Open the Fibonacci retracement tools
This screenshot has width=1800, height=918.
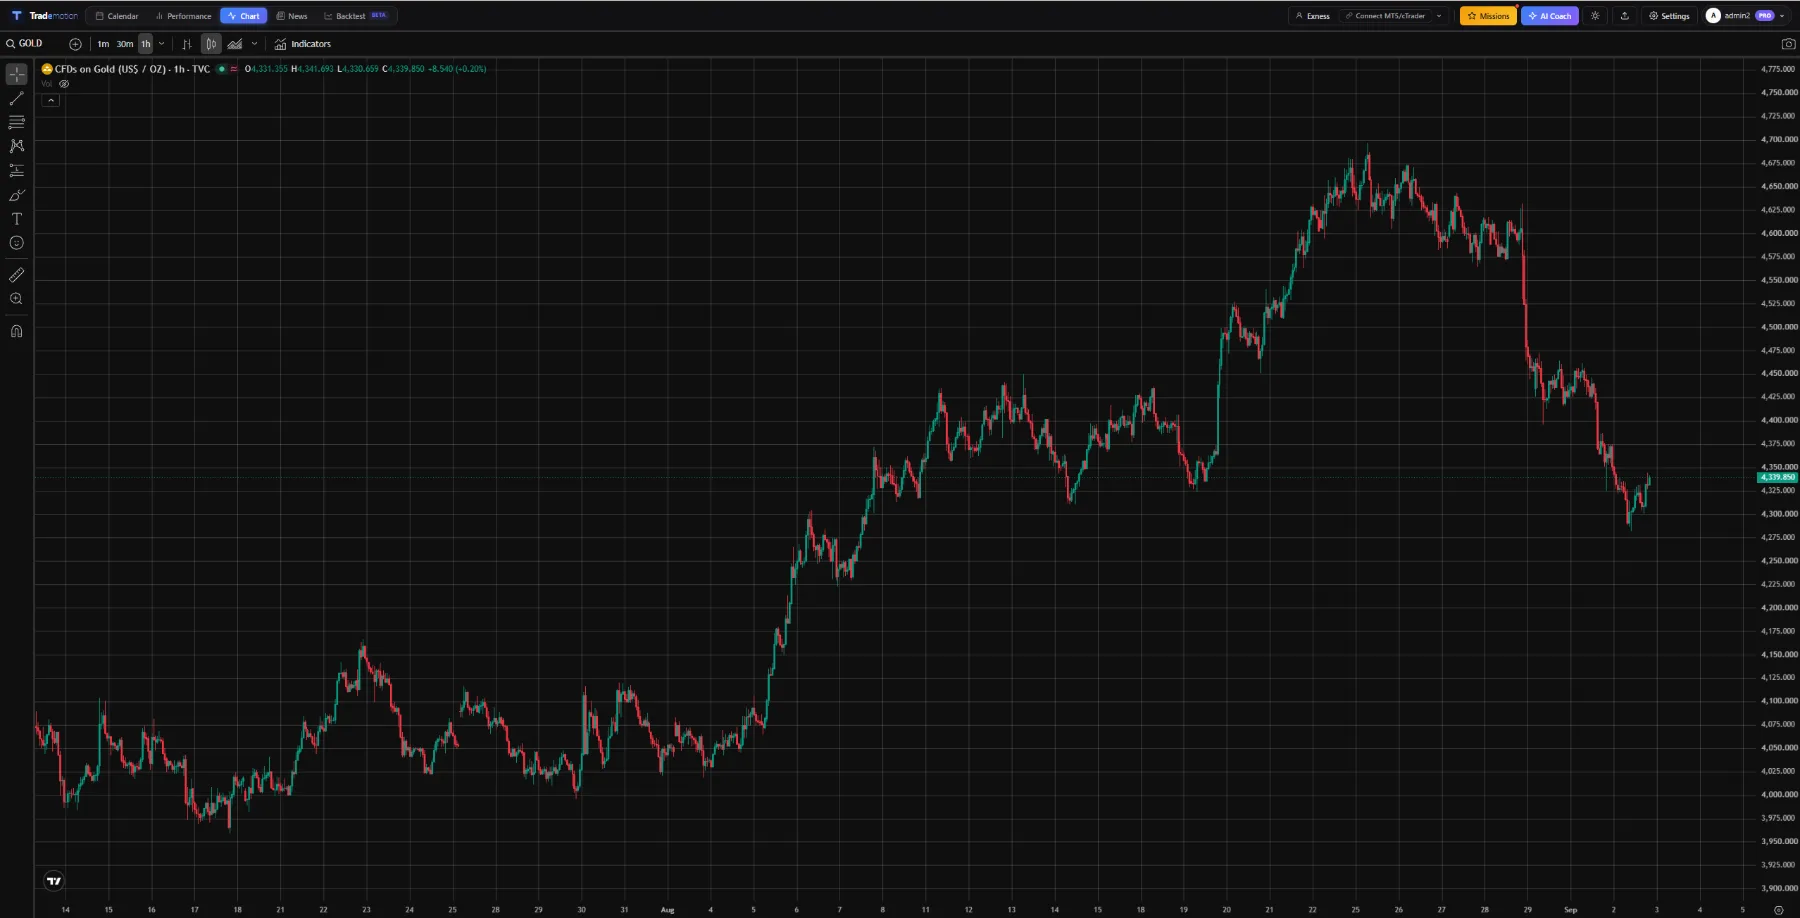pyautogui.click(x=17, y=122)
